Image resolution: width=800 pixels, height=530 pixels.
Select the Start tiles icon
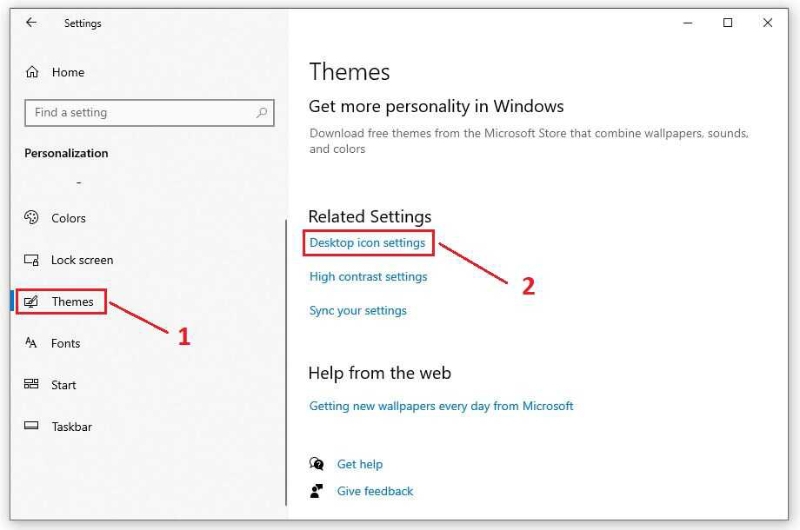click(31, 384)
